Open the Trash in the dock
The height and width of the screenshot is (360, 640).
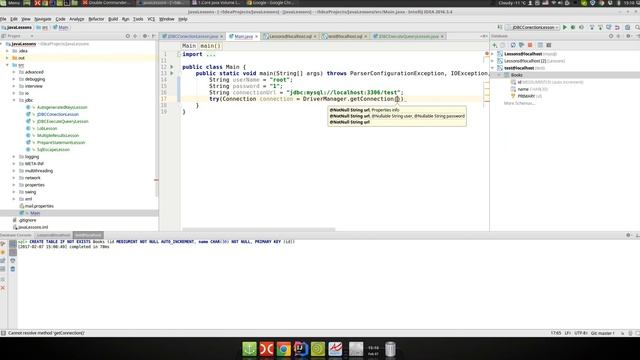(390, 349)
